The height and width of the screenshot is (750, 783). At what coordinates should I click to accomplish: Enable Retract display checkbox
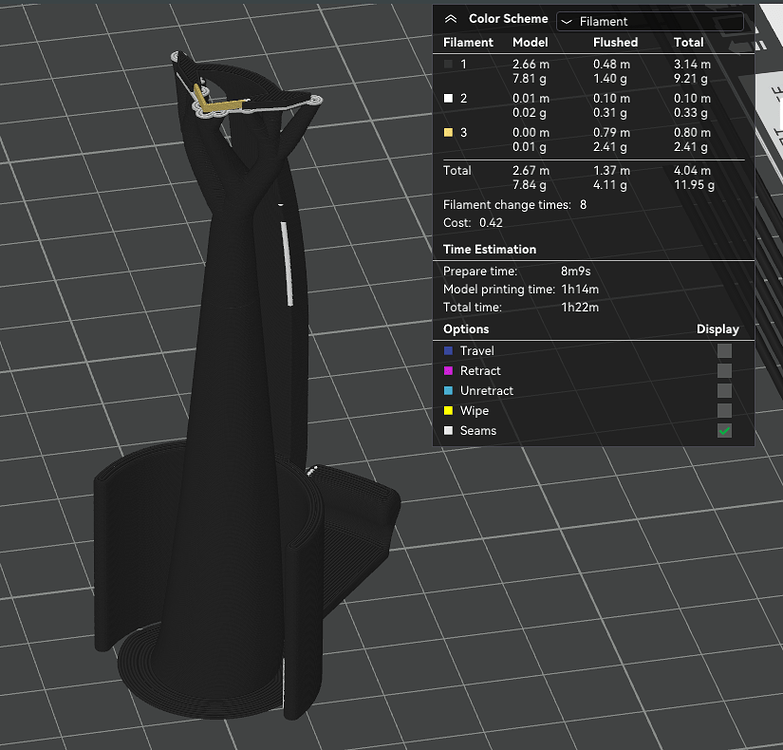724,371
